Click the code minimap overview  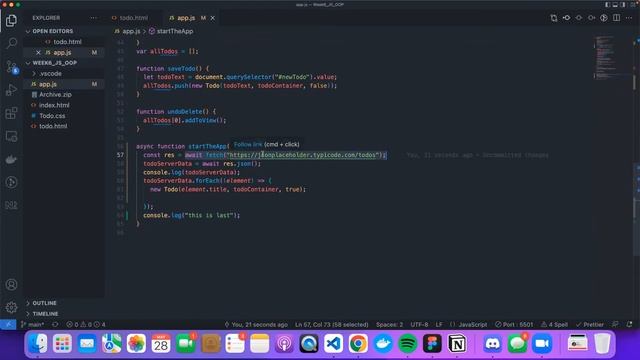tap(605, 57)
